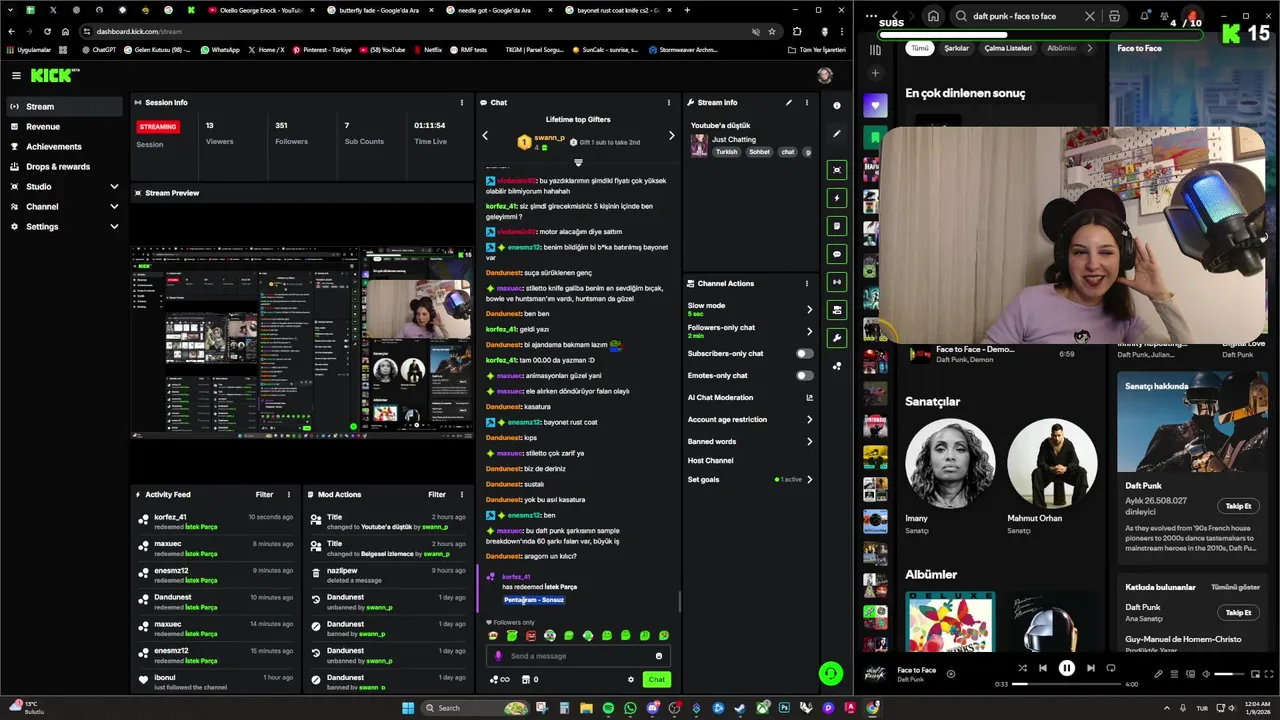Open Achievements in Kick sidebar
The height and width of the screenshot is (720, 1280).
tap(64, 146)
